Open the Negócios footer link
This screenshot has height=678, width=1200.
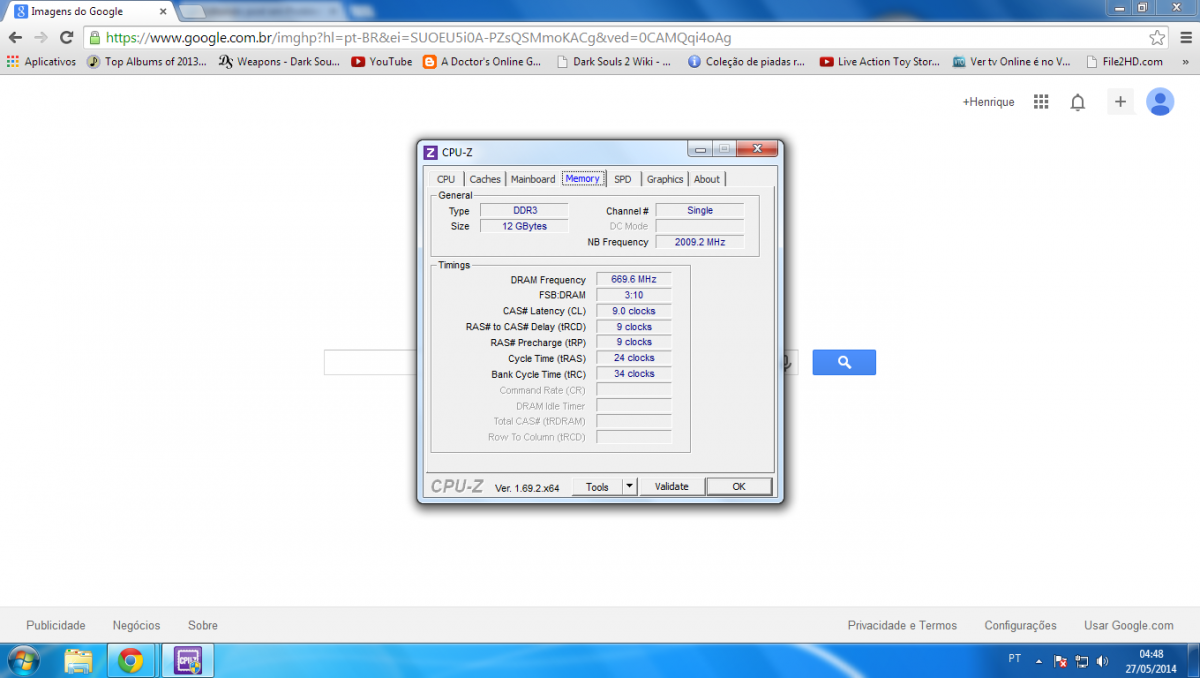click(x=136, y=625)
